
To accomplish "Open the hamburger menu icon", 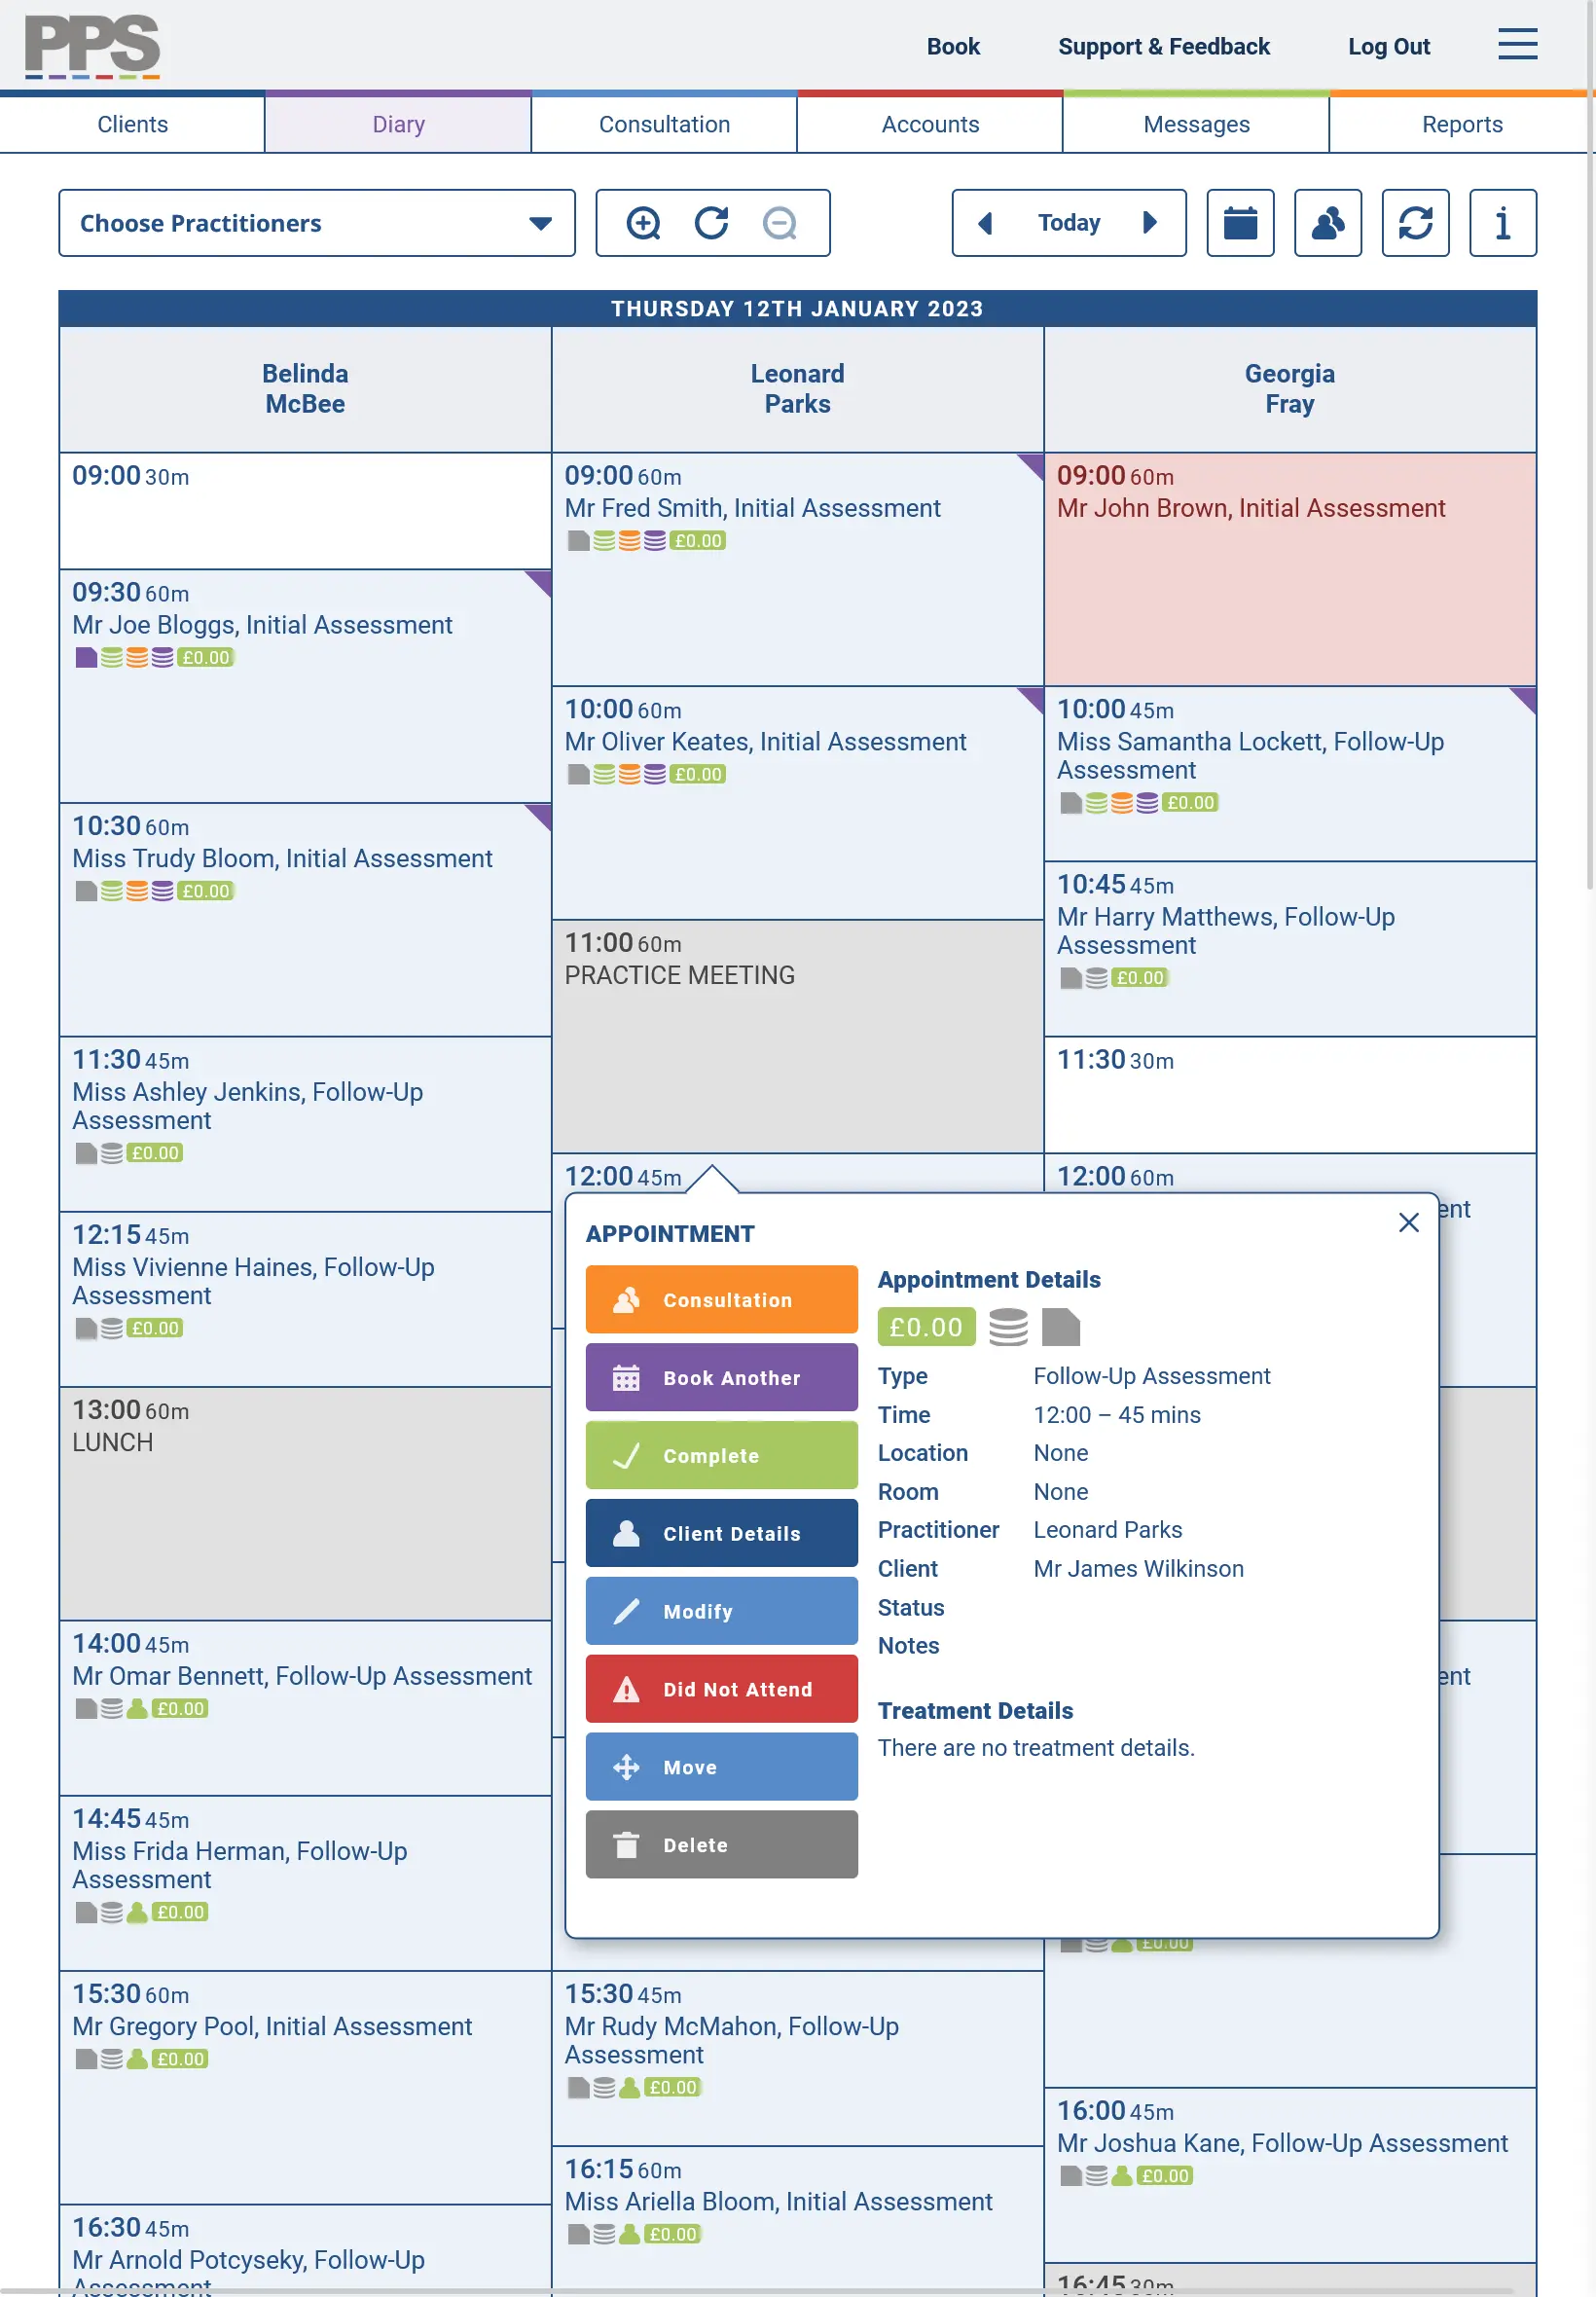I will click(1517, 44).
